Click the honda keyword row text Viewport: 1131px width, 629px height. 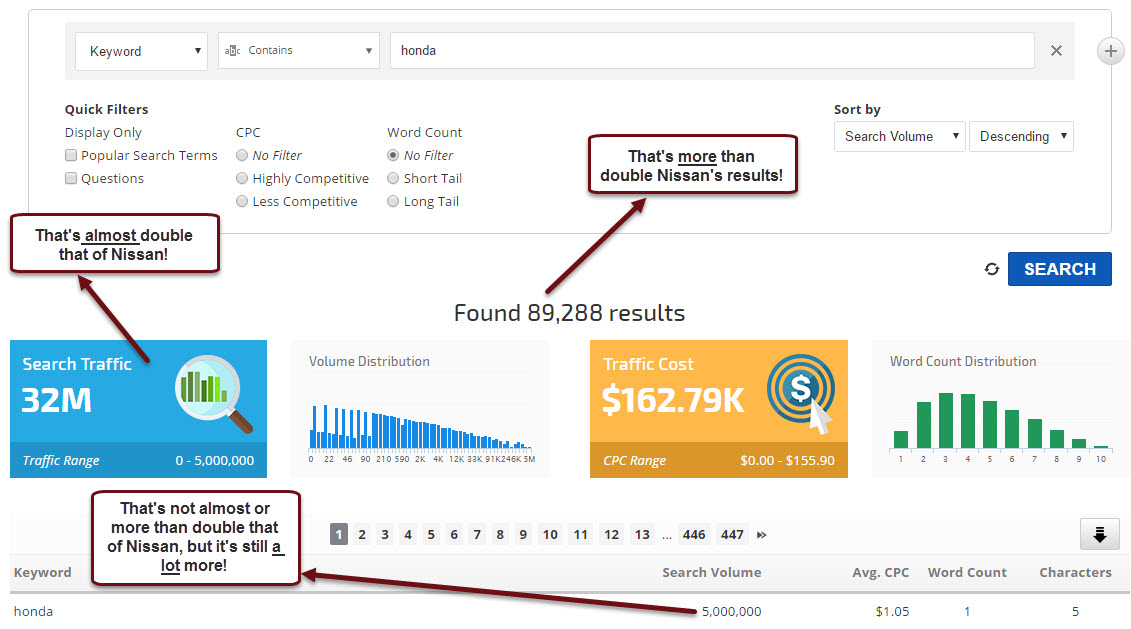tap(33, 611)
